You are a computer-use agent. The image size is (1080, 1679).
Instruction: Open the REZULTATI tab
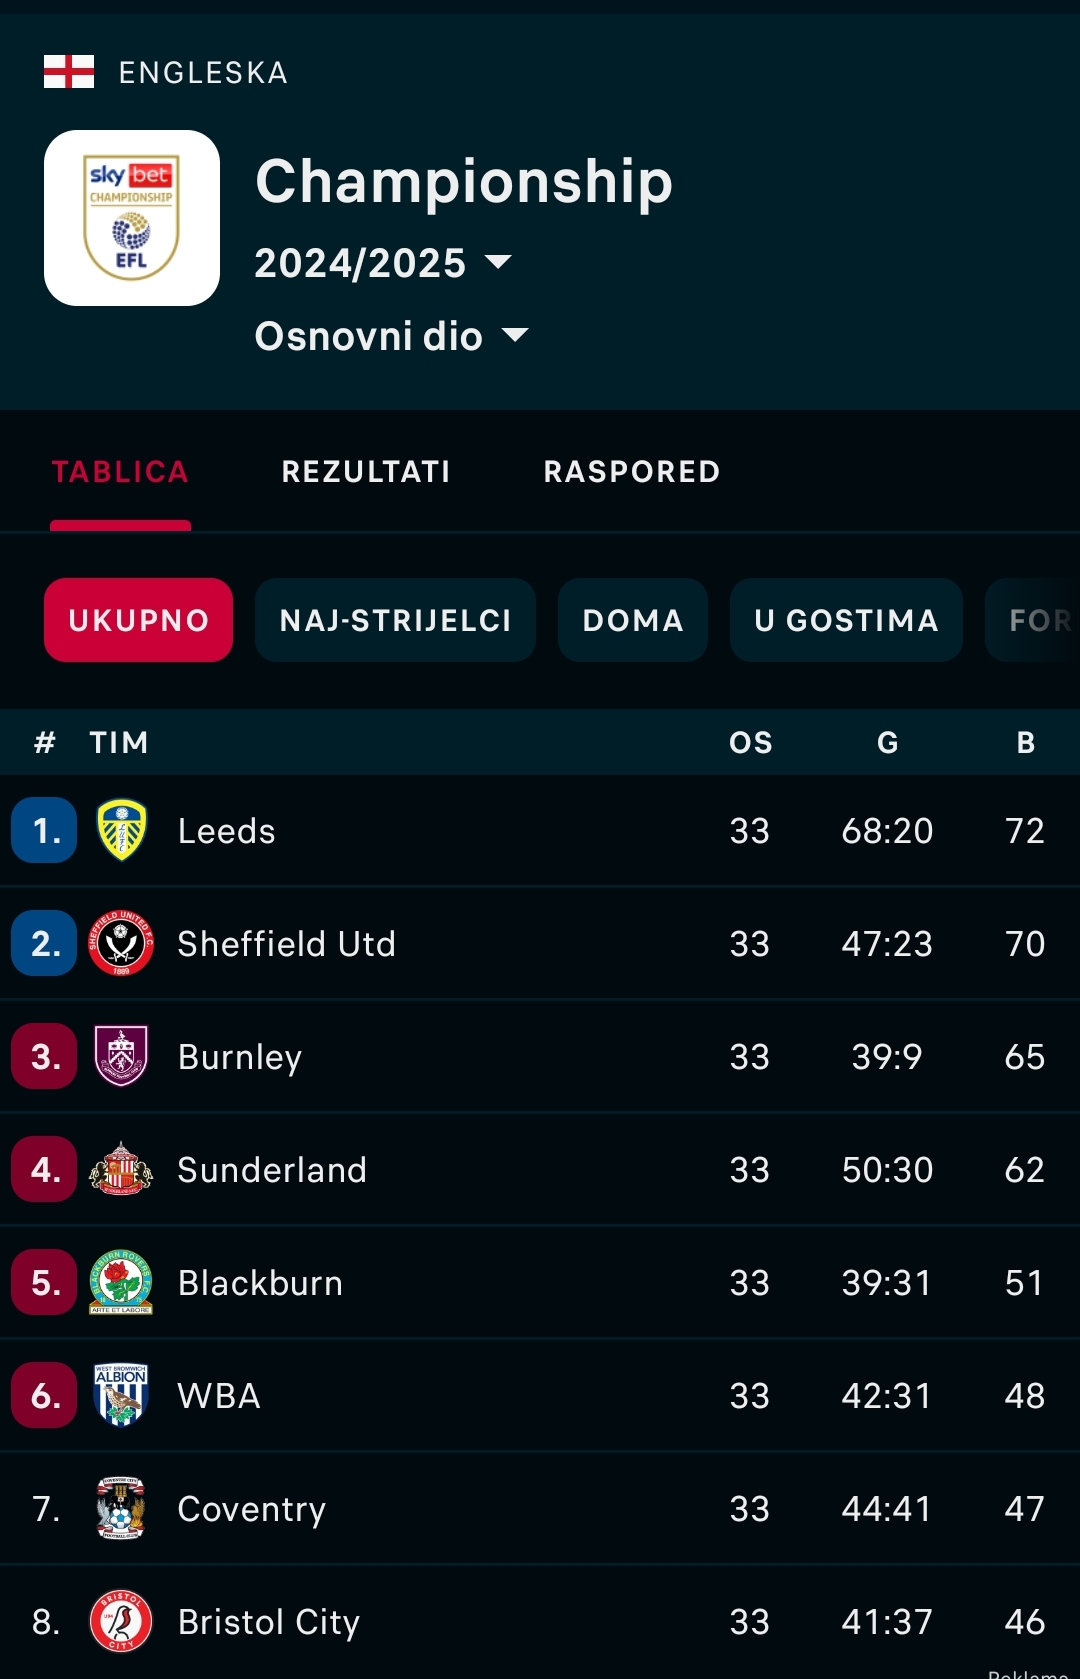pos(366,472)
